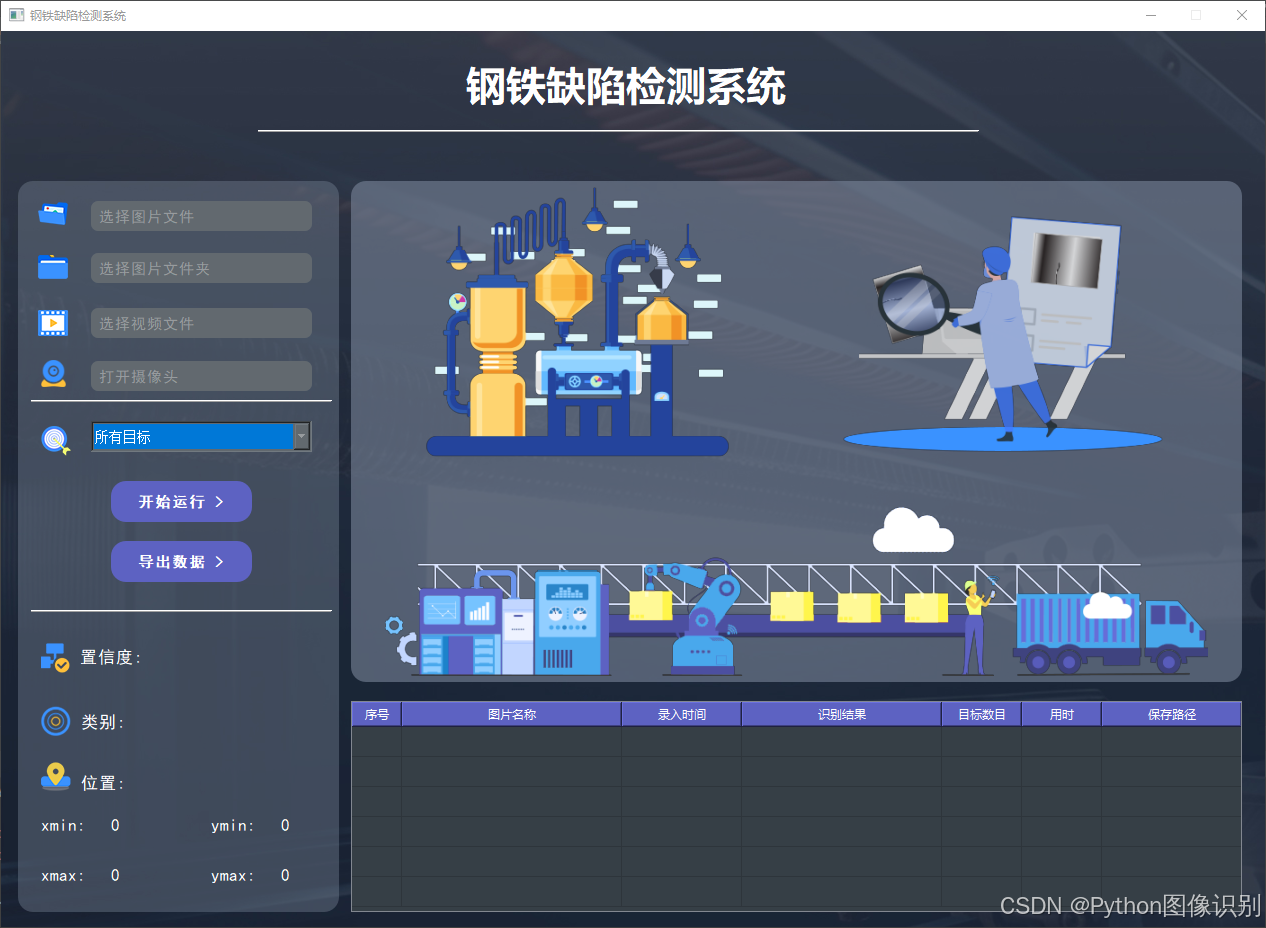Click the open image file folder icon
Viewport: 1266px width, 928px height.
52,214
